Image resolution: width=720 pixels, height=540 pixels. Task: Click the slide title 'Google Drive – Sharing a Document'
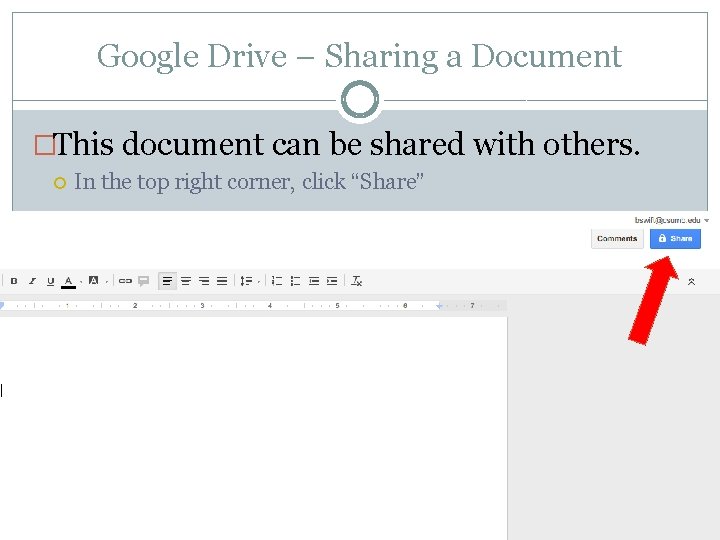click(x=359, y=56)
